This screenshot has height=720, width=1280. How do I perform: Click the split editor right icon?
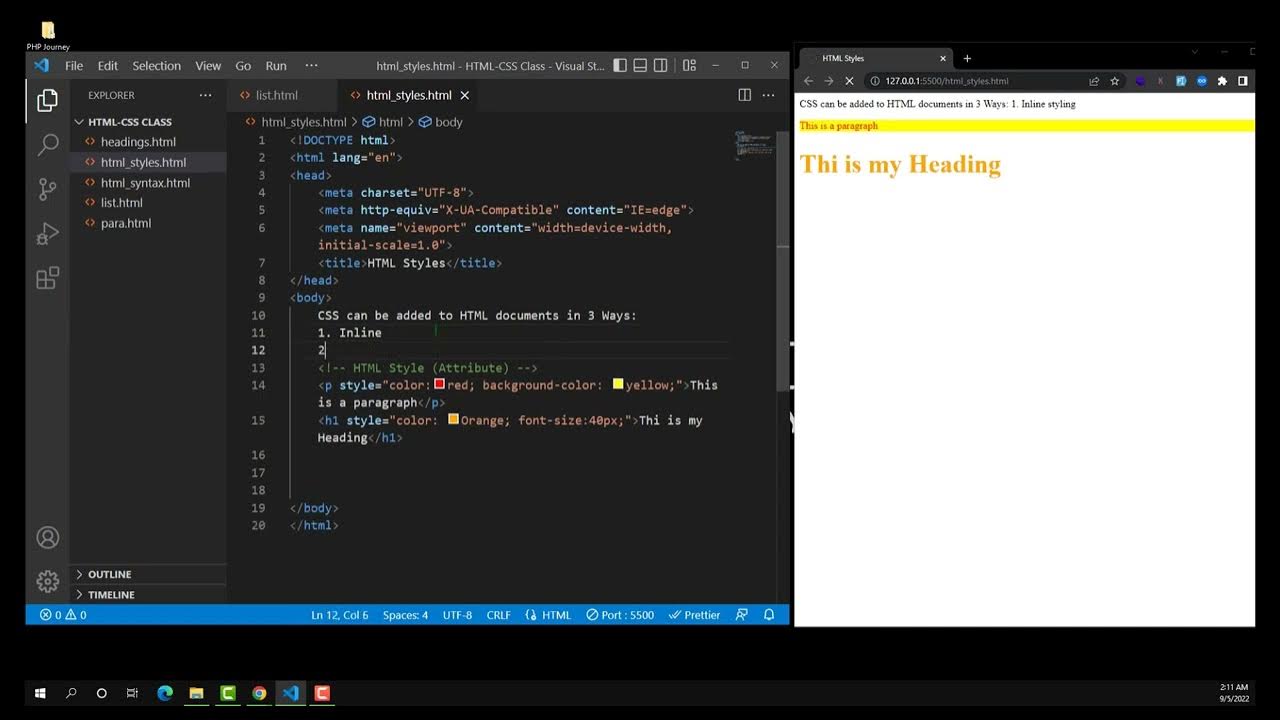pos(744,95)
